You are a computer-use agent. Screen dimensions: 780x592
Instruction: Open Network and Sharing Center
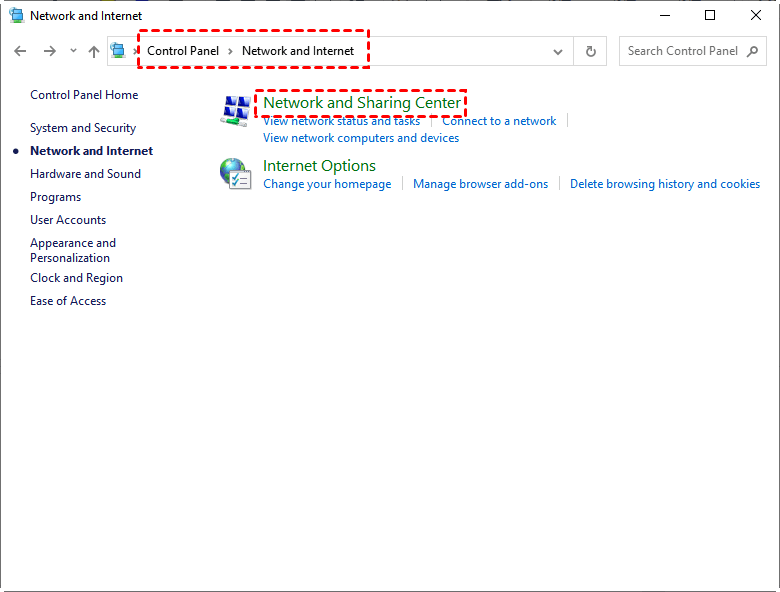[362, 103]
